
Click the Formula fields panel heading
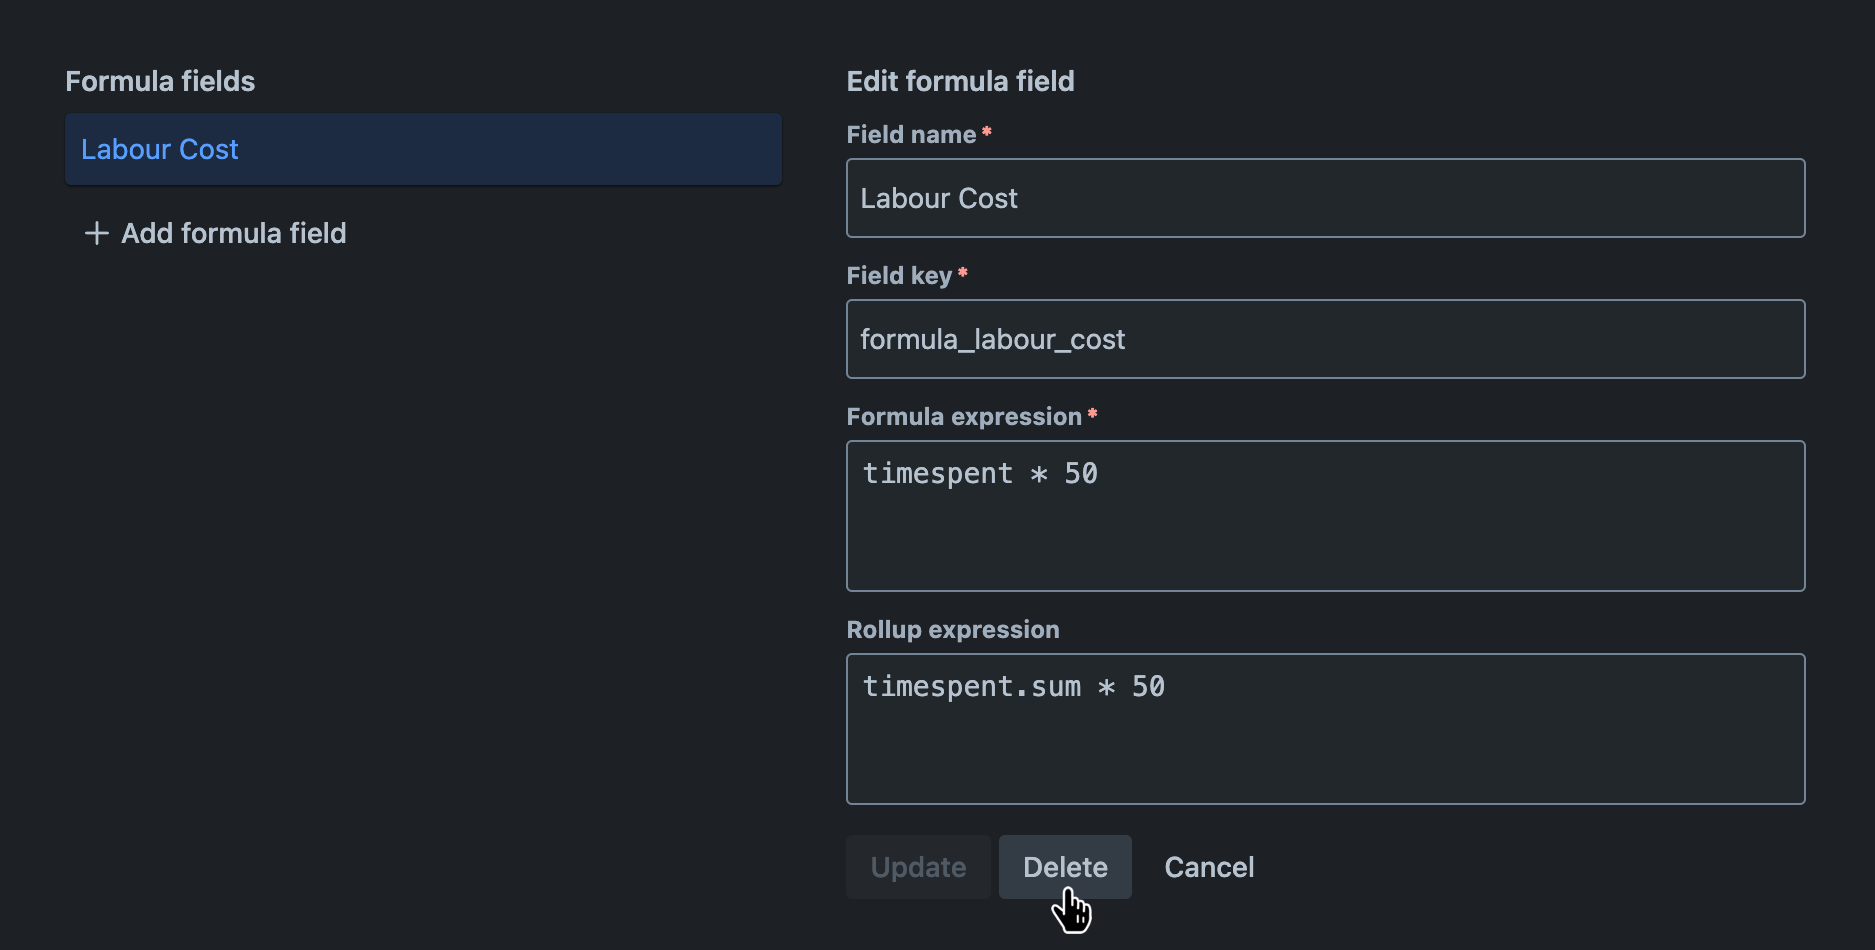pos(160,80)
